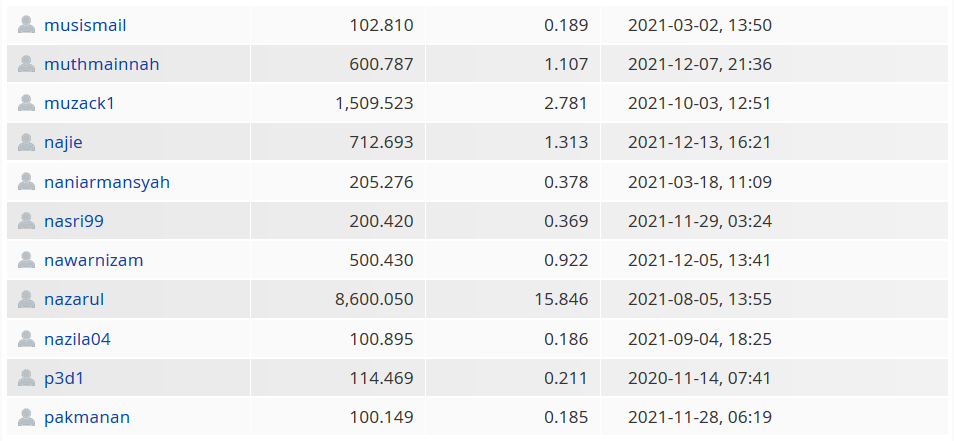
Task: Click the user icon next to nazarul
Action: 26,299
